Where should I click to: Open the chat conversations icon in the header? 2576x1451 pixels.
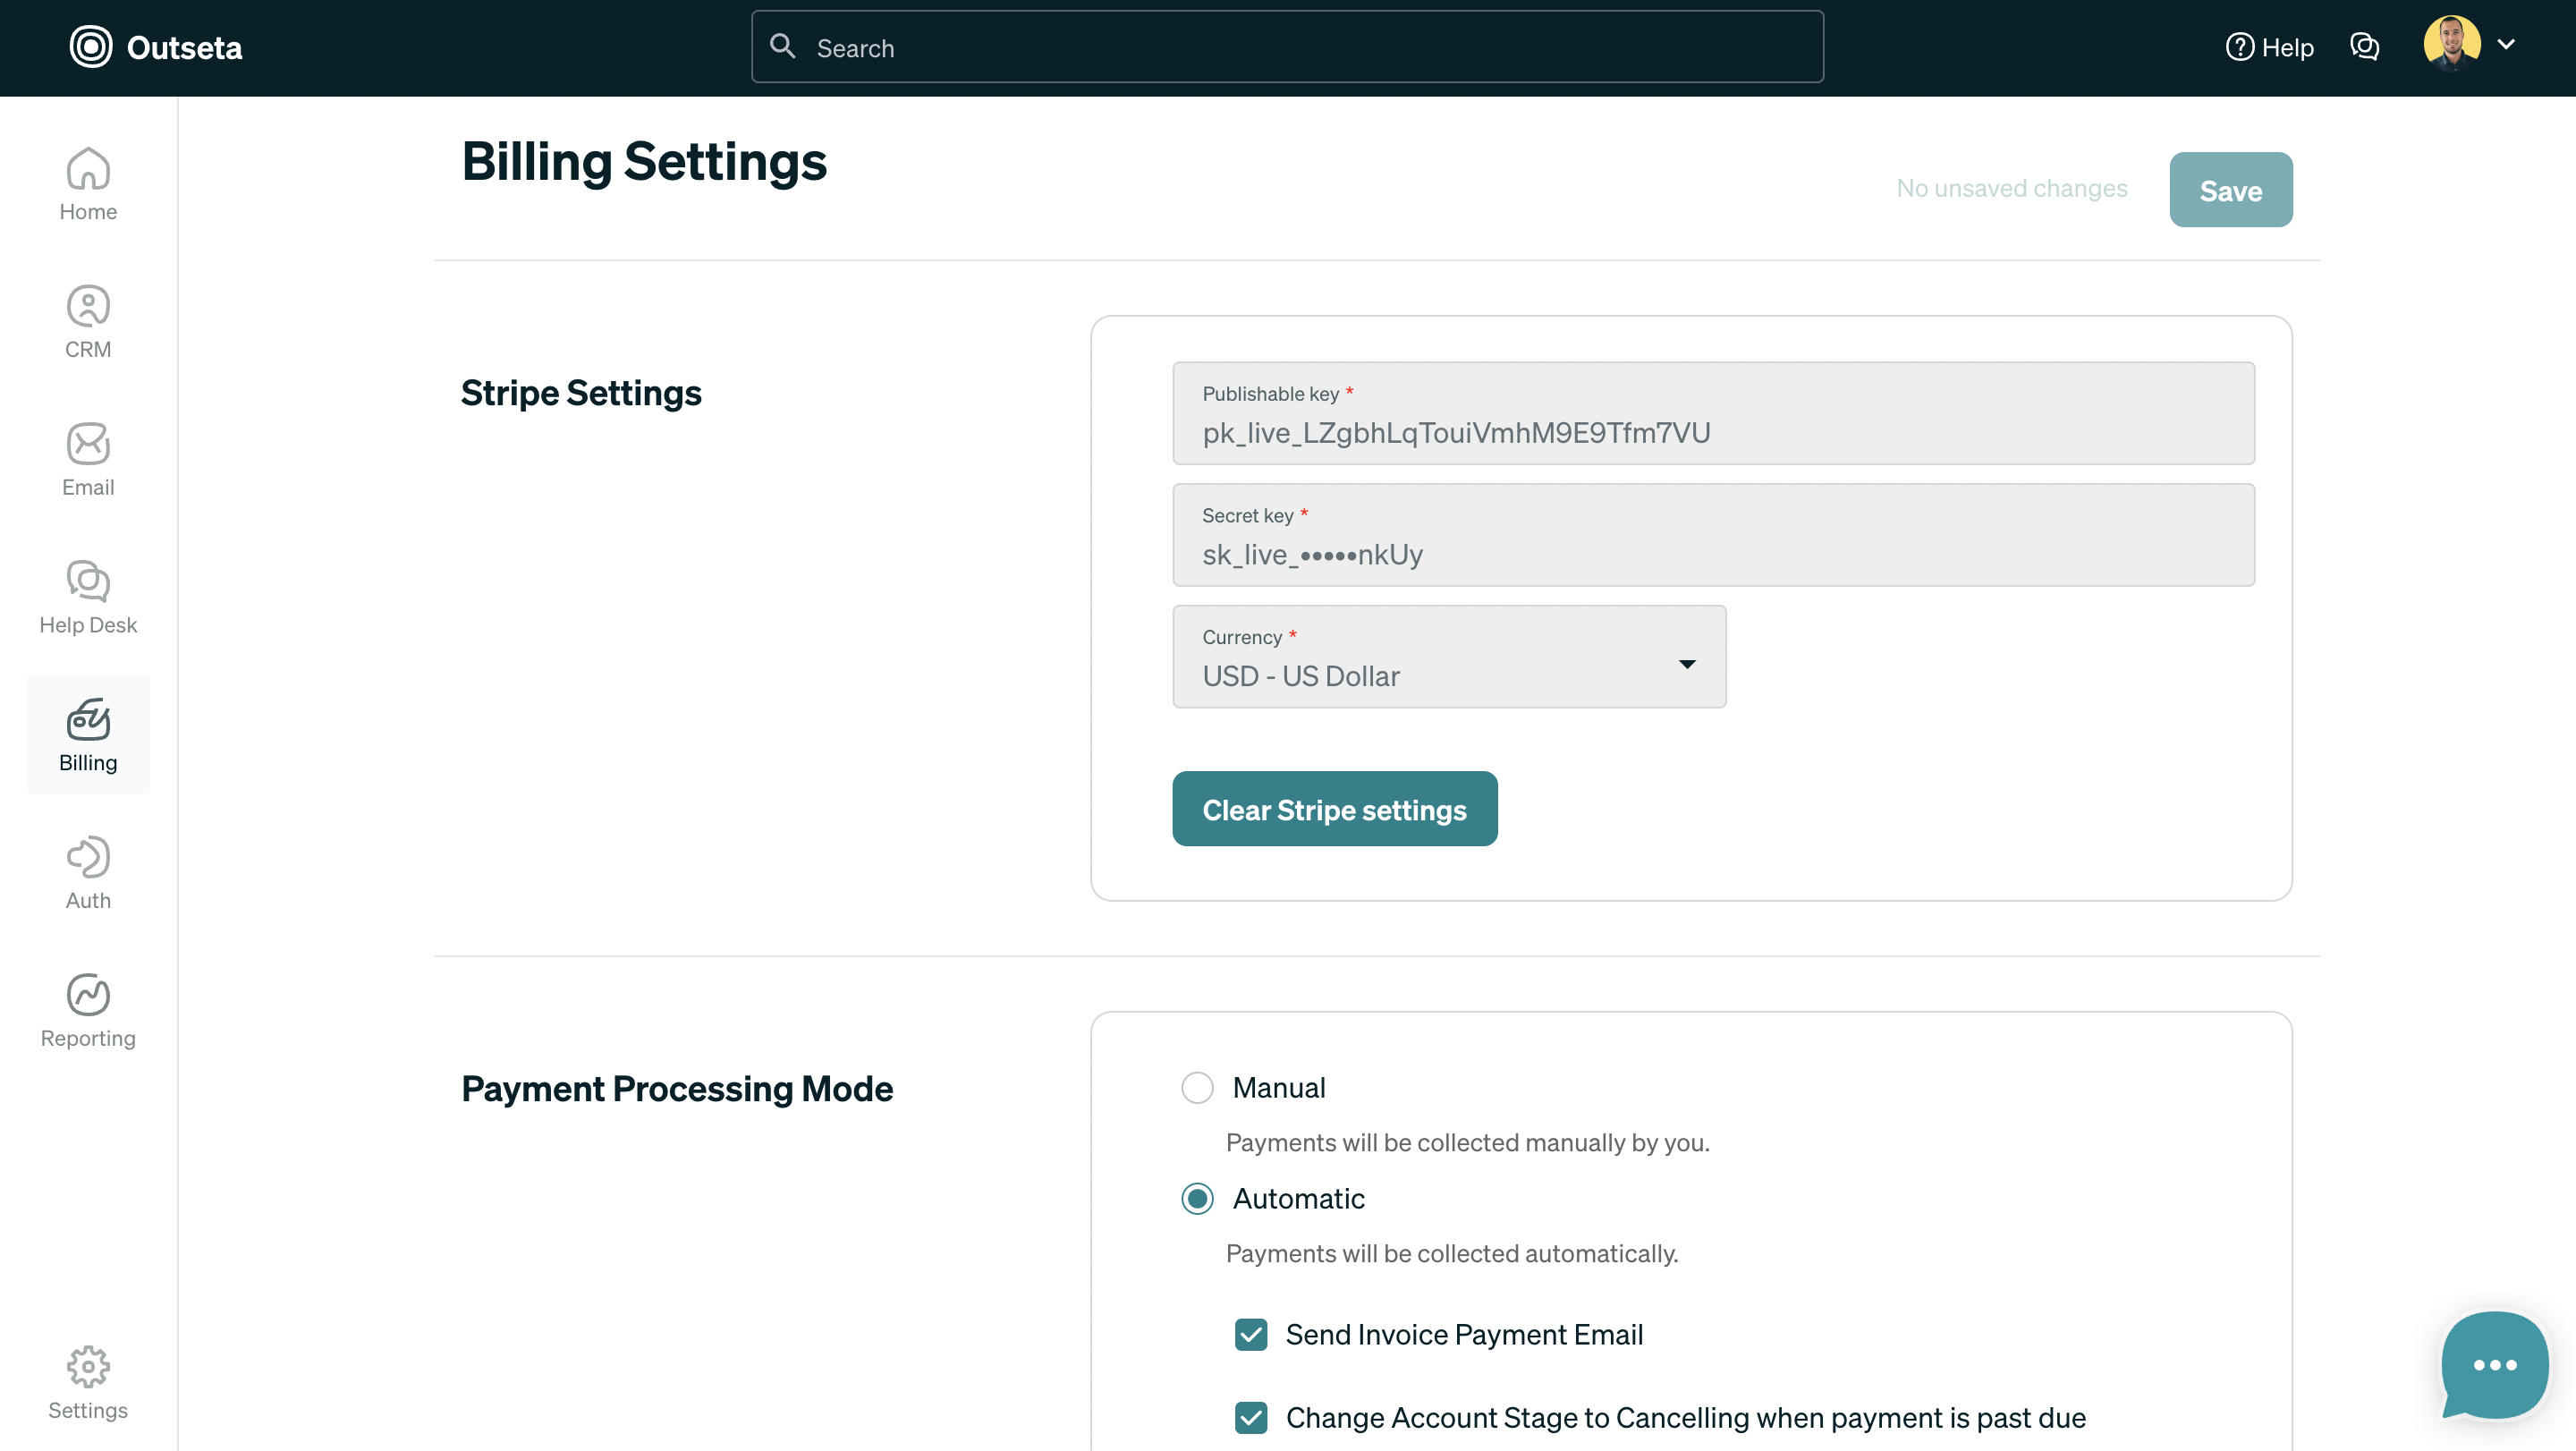pyautogui.click(x=2365, y=46)
